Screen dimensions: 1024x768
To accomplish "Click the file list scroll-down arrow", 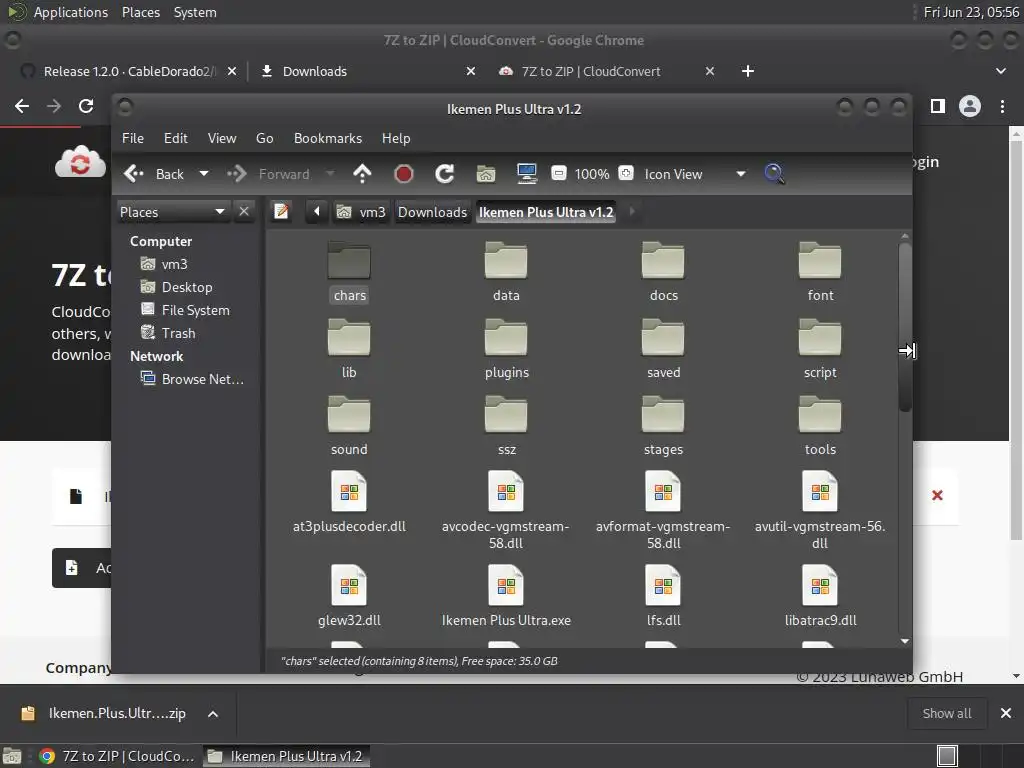I will pos(904,641).
